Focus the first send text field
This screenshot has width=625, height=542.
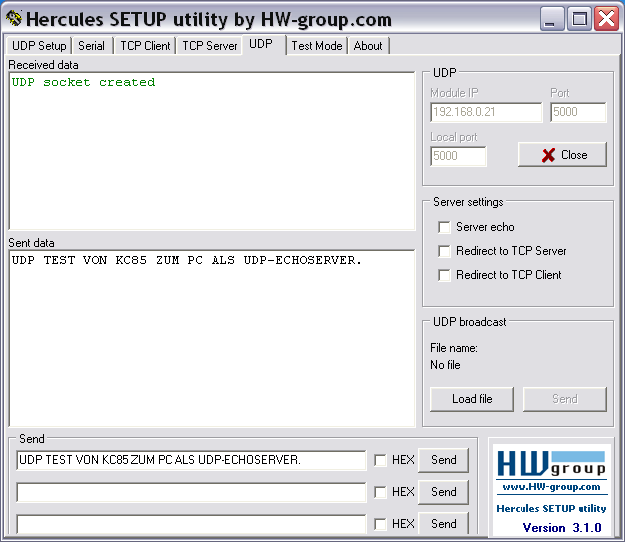coord(191,460)
